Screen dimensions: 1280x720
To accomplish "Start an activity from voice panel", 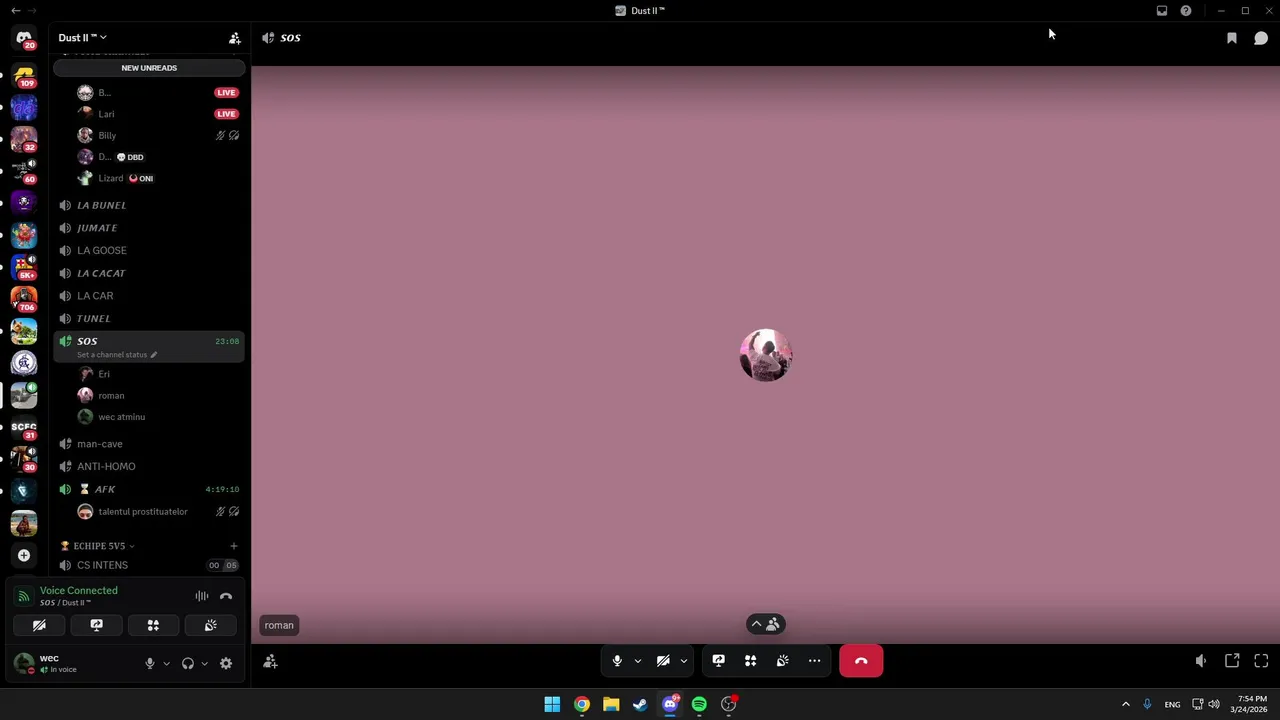I will pyautogui.click(x=153, y=625).
